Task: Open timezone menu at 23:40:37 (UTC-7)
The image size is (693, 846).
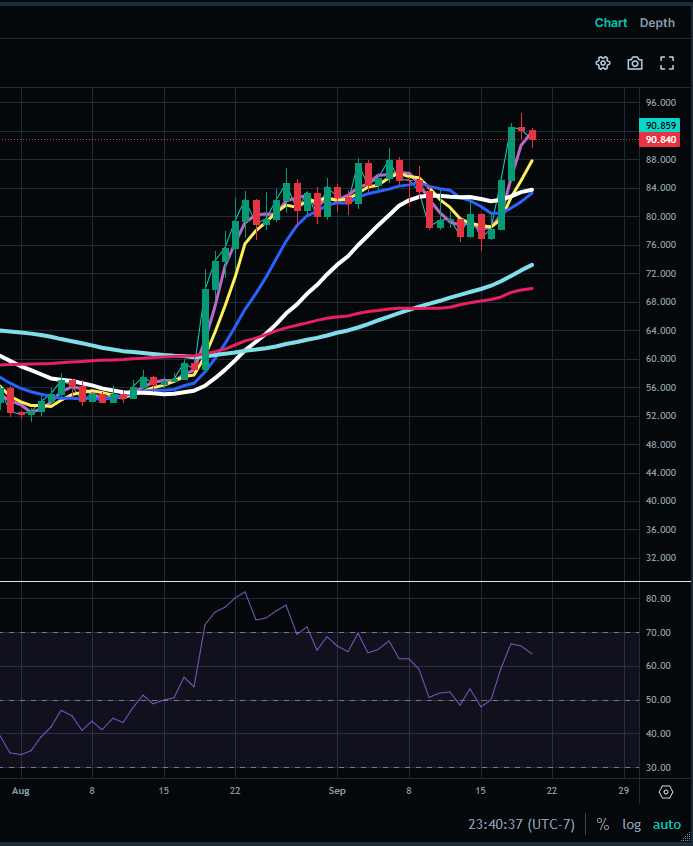Action: tap(521, 824)
